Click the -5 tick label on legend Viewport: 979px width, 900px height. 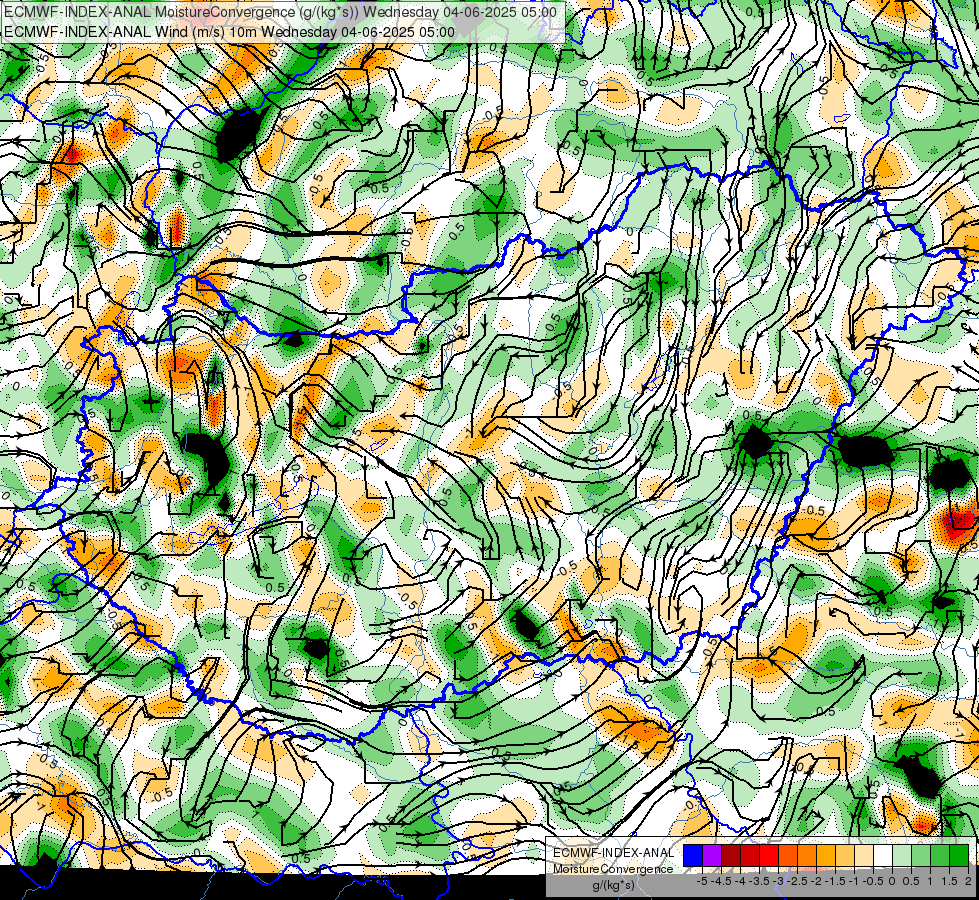[x=702, y=881]
